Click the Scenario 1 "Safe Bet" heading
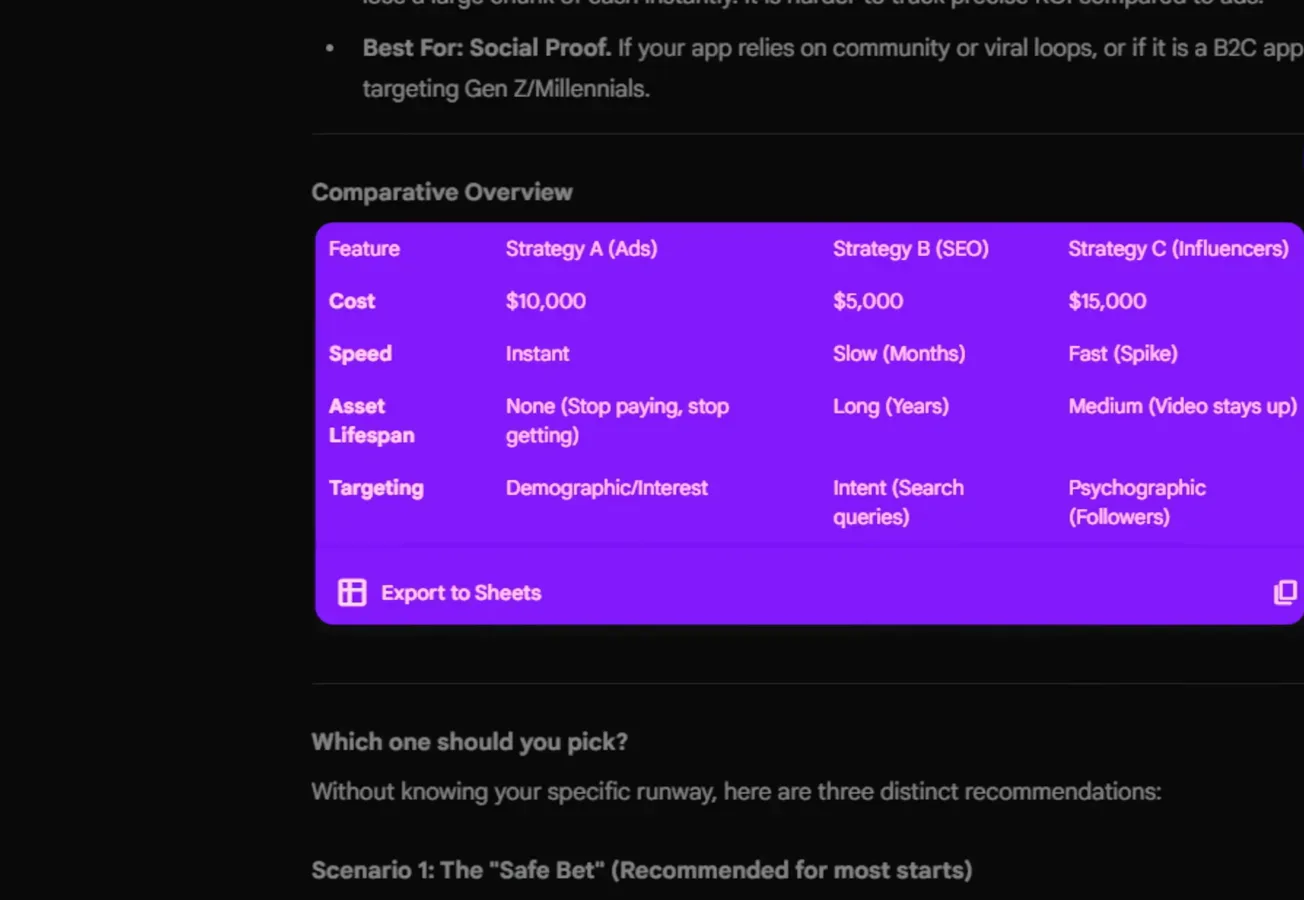Image resolution: width=1304 pixels, height=900 pixels. point(642,870)
